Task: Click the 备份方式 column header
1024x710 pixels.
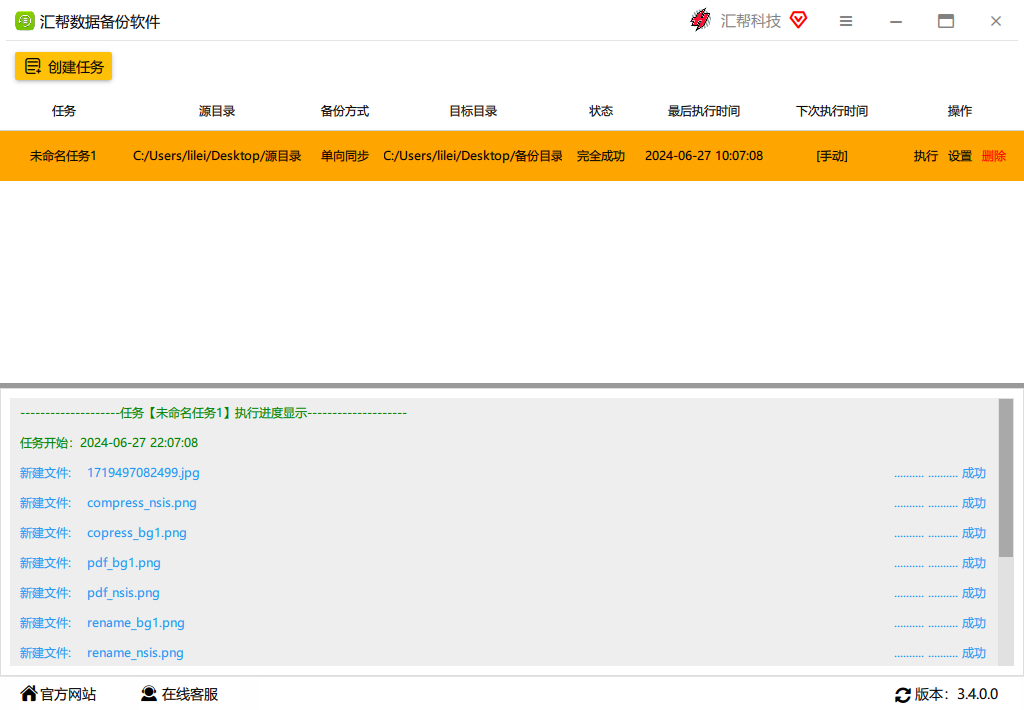Action: coord(345,111)
